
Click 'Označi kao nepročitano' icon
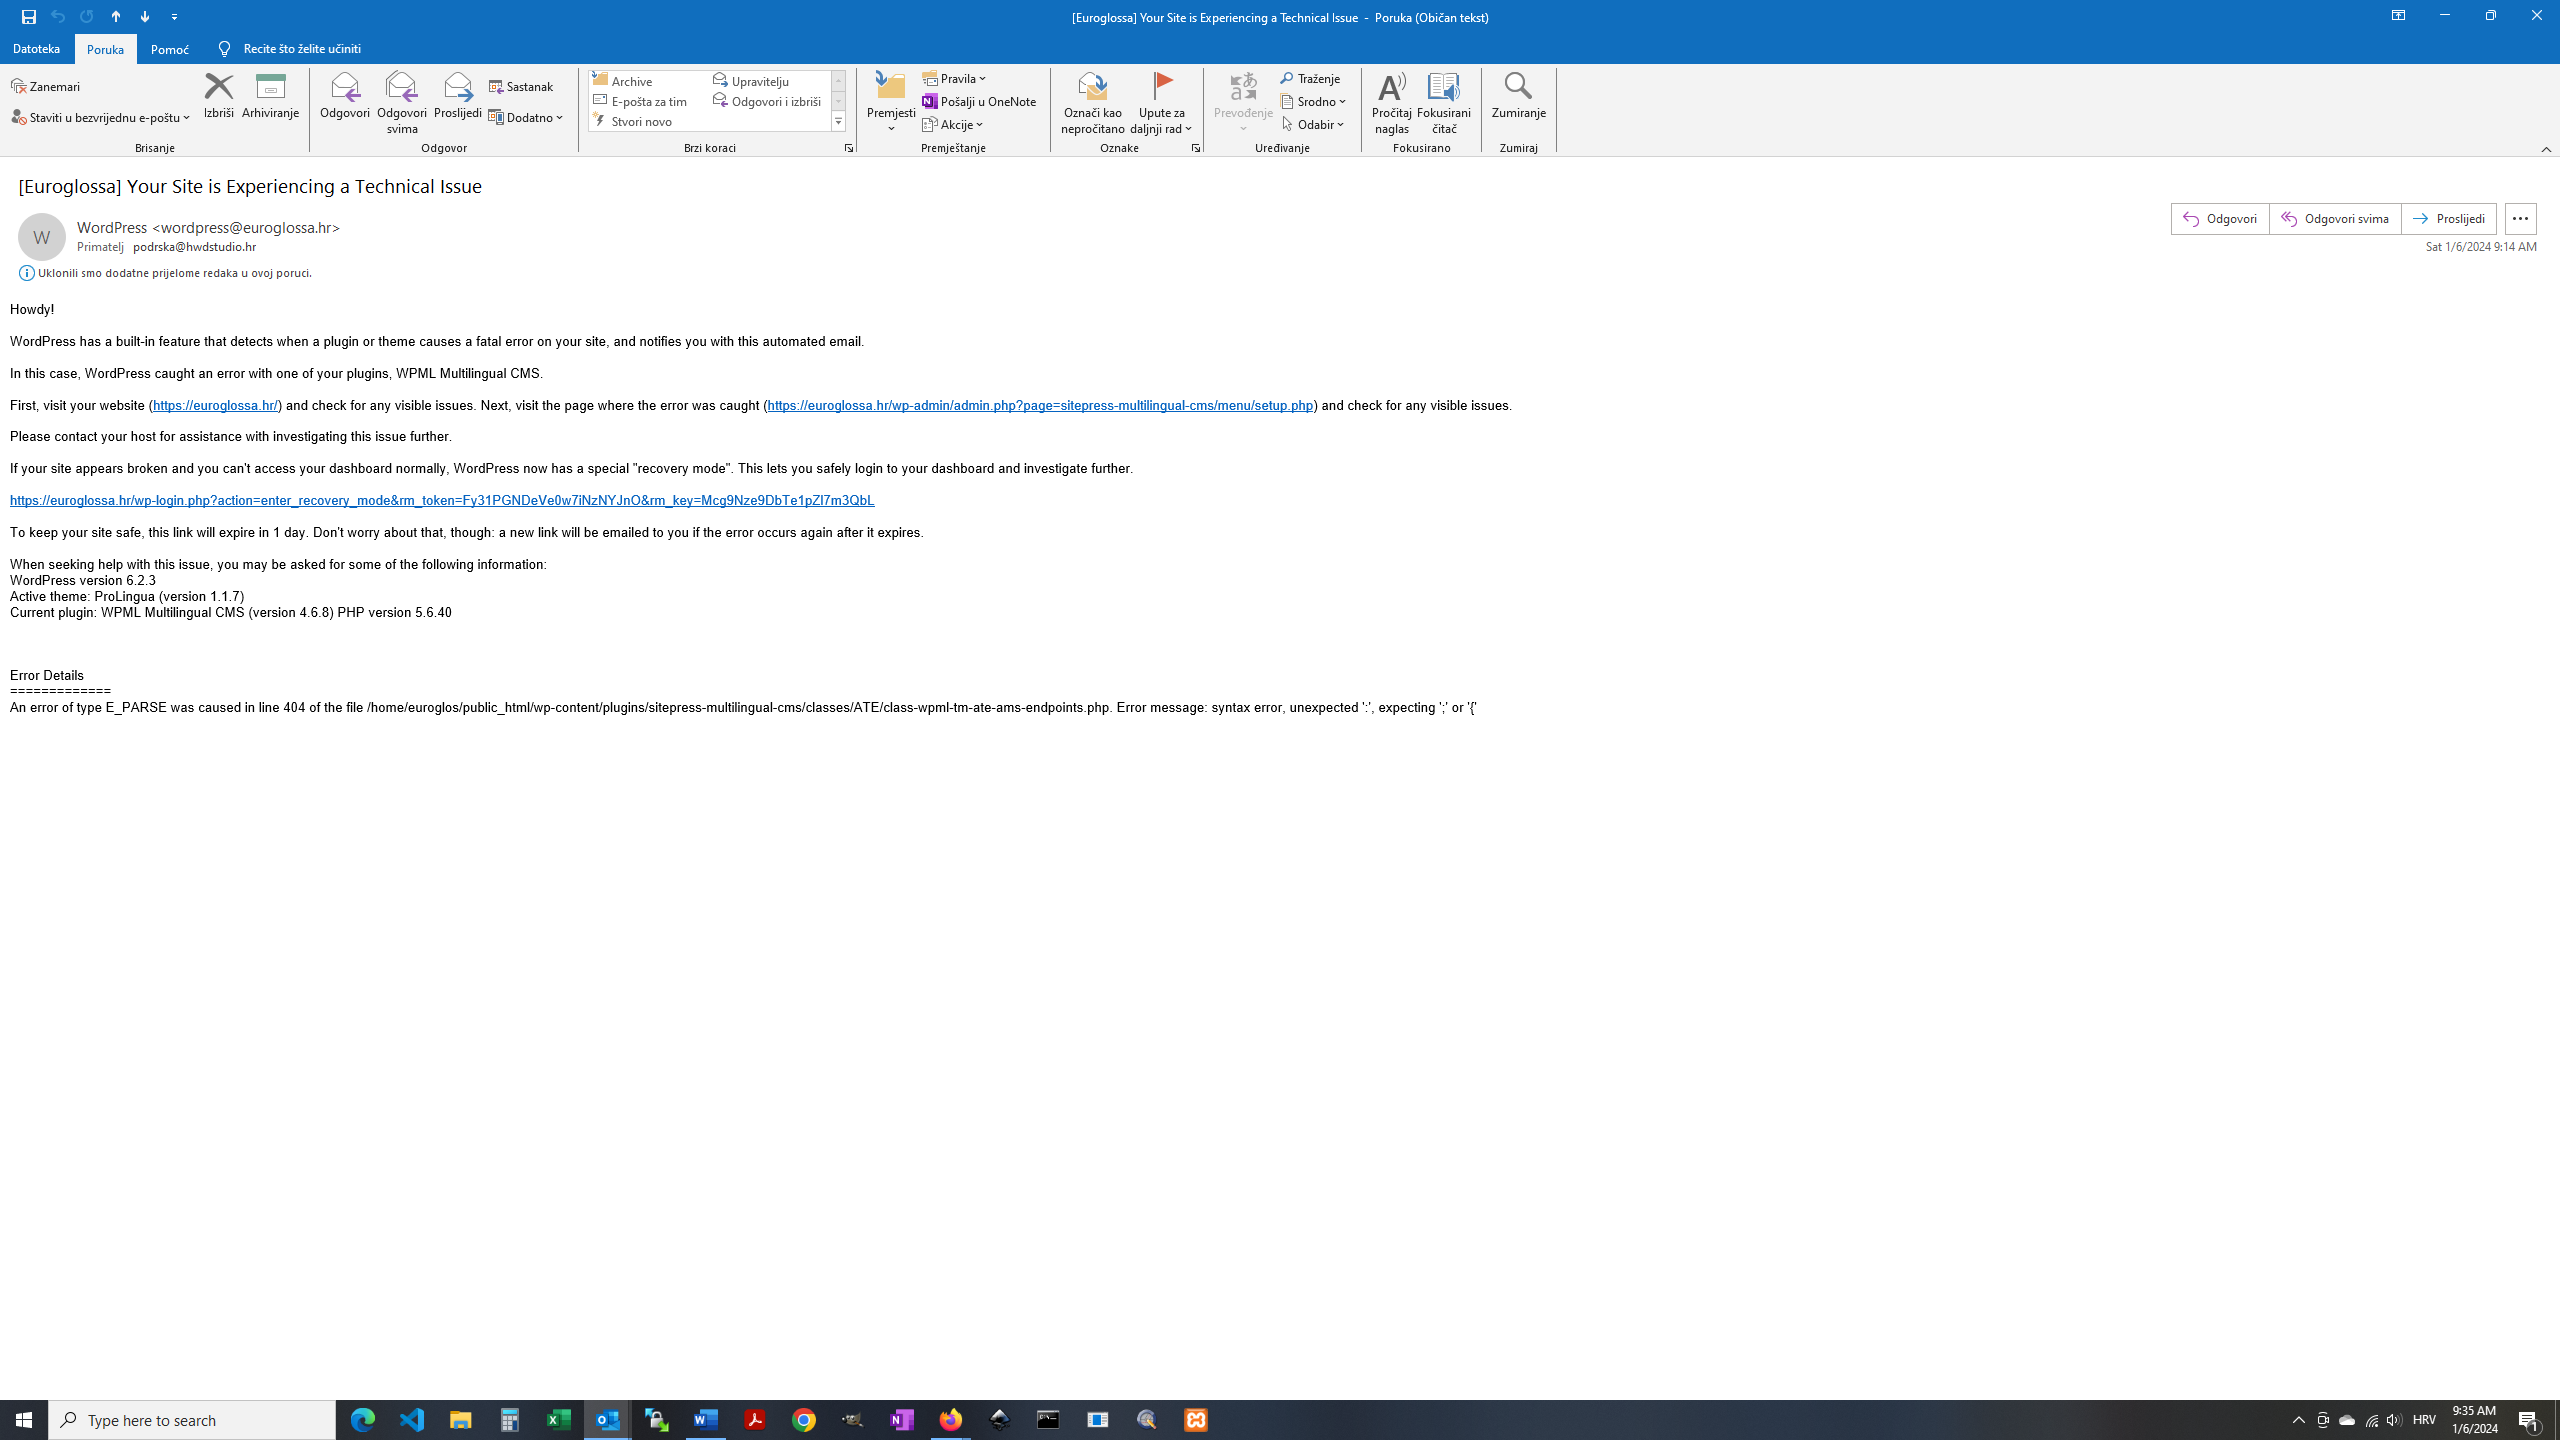click(1093, 103)
